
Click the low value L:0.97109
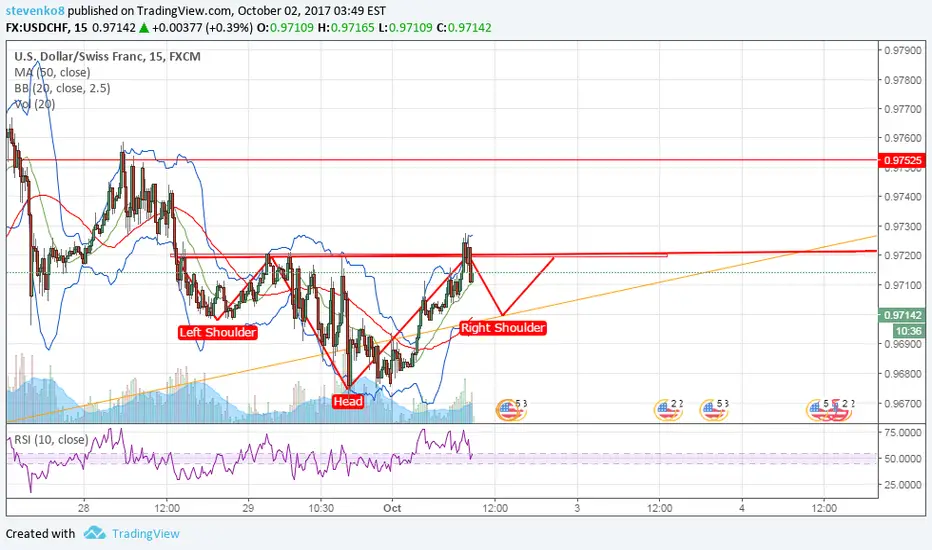[405, 27]
